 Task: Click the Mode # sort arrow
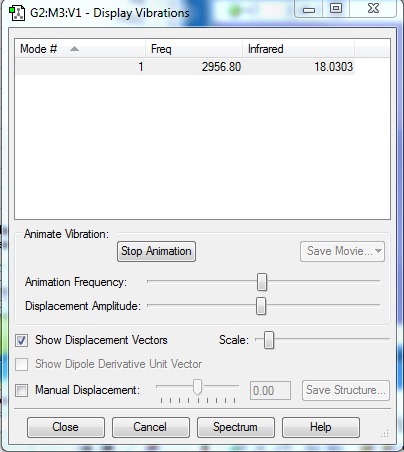(74, 49)
